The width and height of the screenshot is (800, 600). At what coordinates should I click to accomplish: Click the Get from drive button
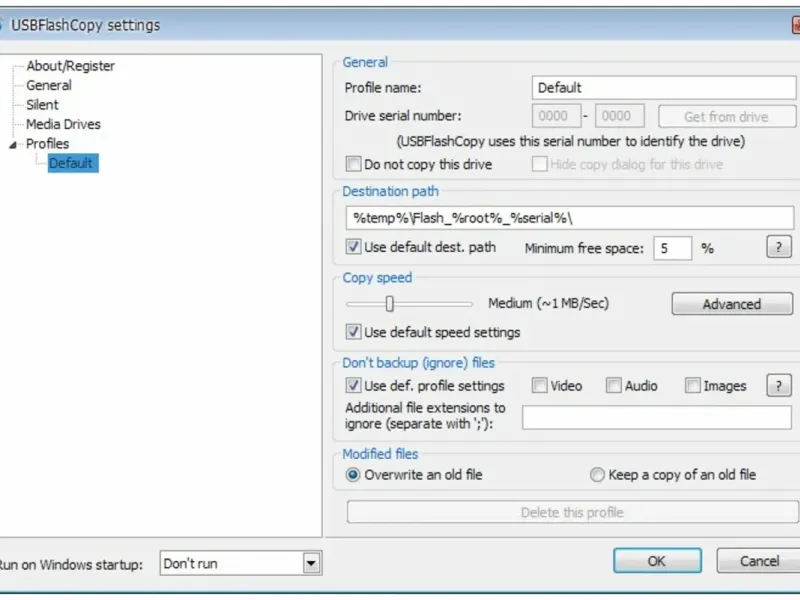(x=727, y=117)
